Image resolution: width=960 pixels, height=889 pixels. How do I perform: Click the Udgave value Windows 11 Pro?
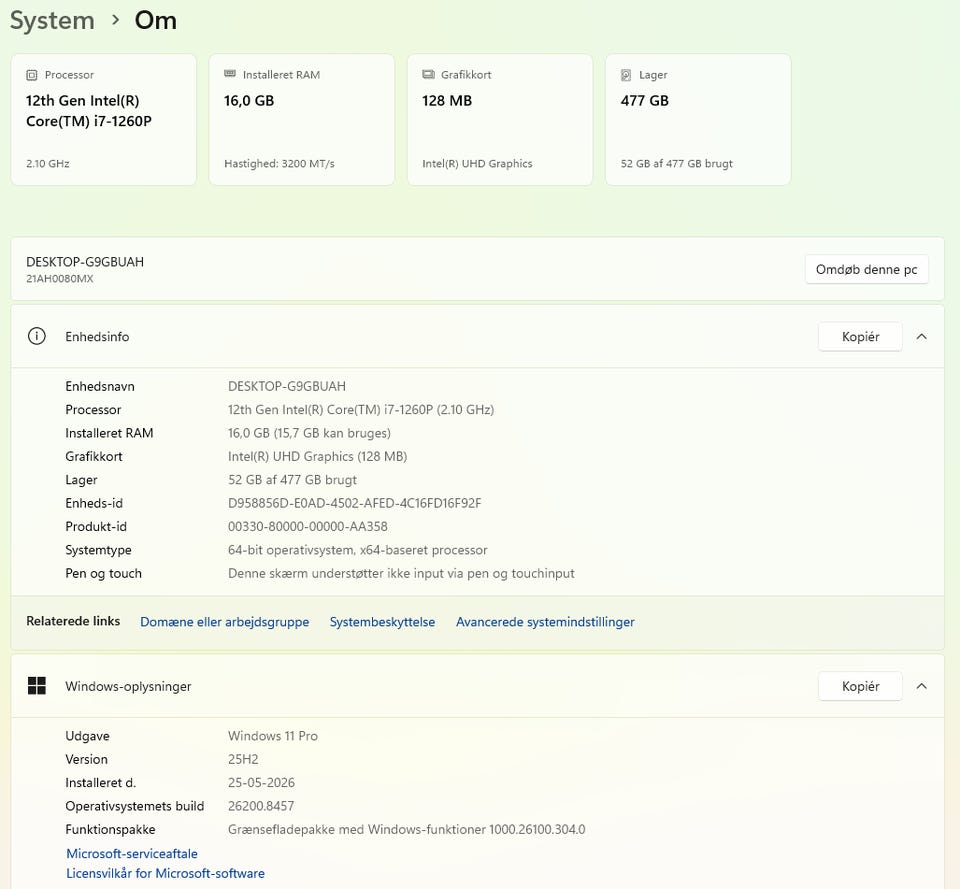coord(272,735)
